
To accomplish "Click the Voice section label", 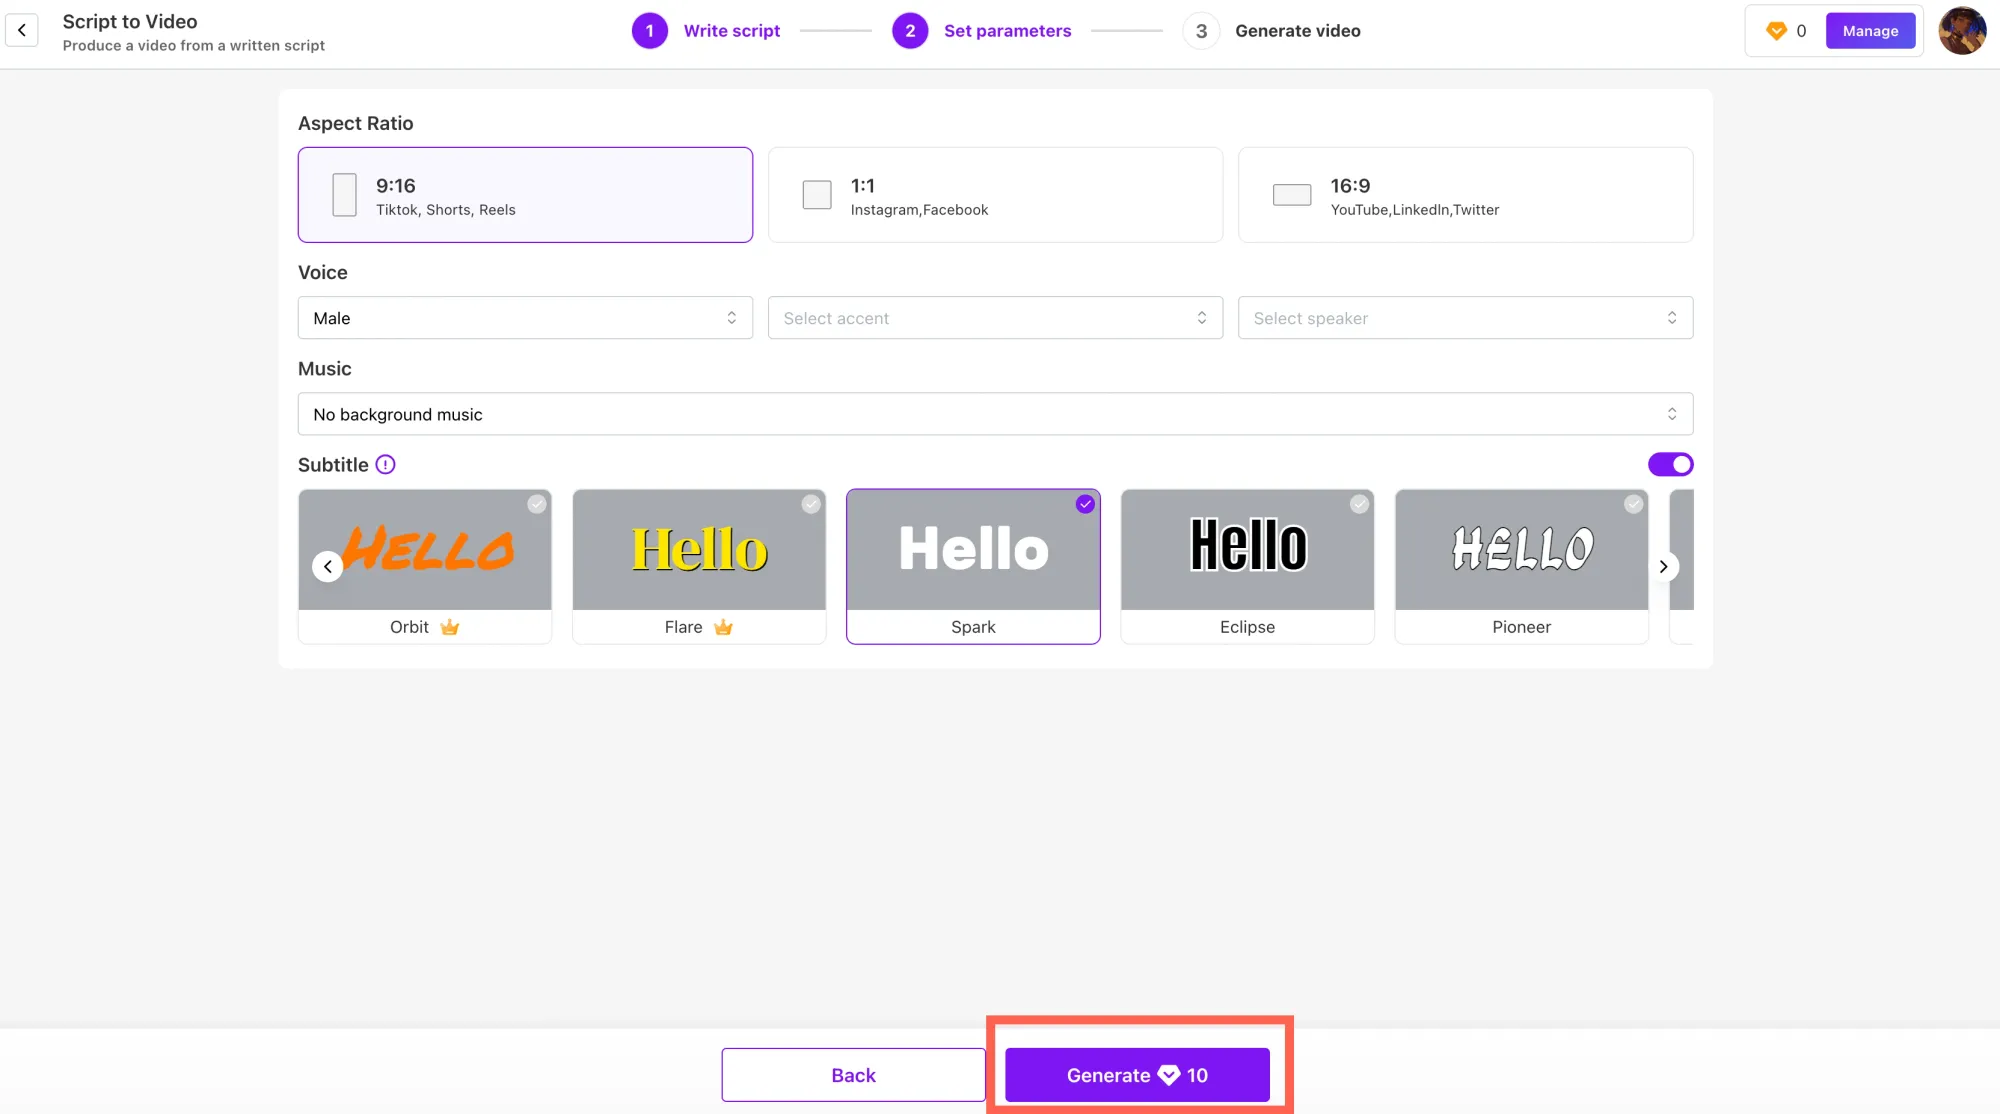I will (x=322, y=272).
